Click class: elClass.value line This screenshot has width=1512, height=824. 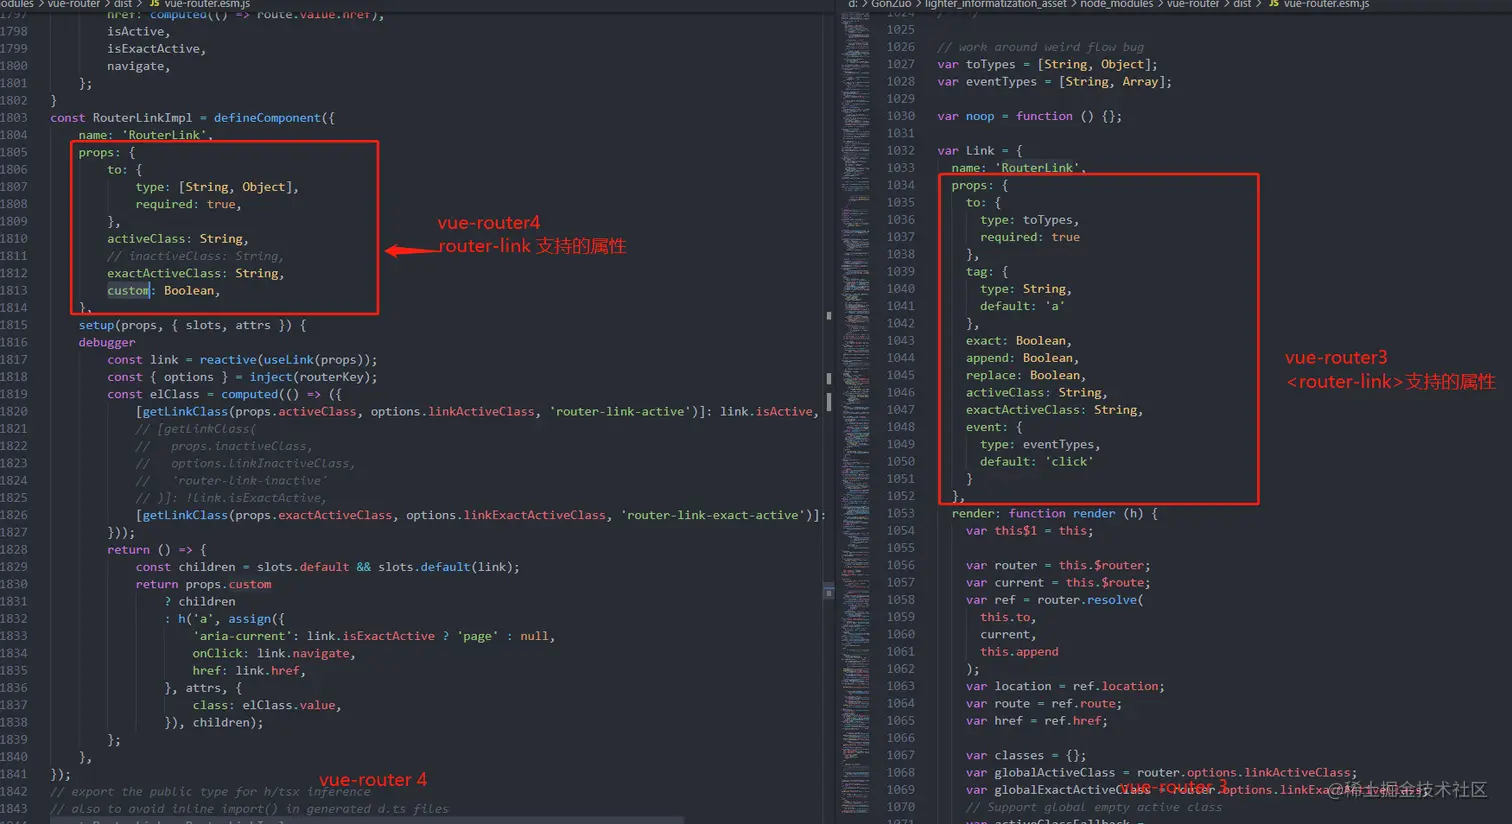coord(267,705)
